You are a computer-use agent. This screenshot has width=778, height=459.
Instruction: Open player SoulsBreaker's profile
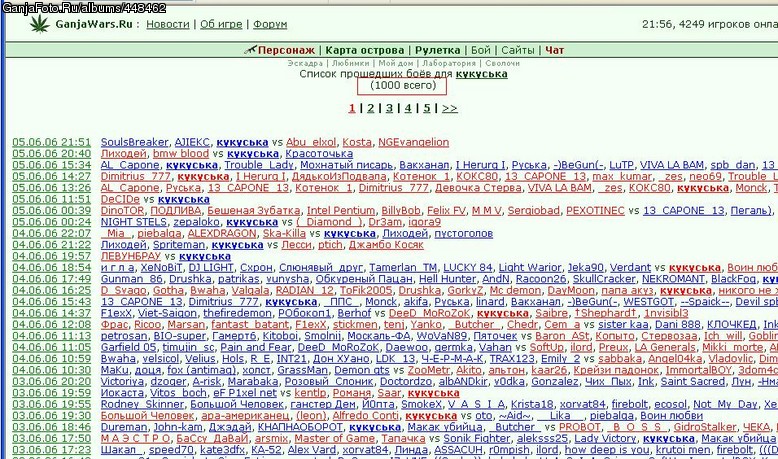[134, 142]
